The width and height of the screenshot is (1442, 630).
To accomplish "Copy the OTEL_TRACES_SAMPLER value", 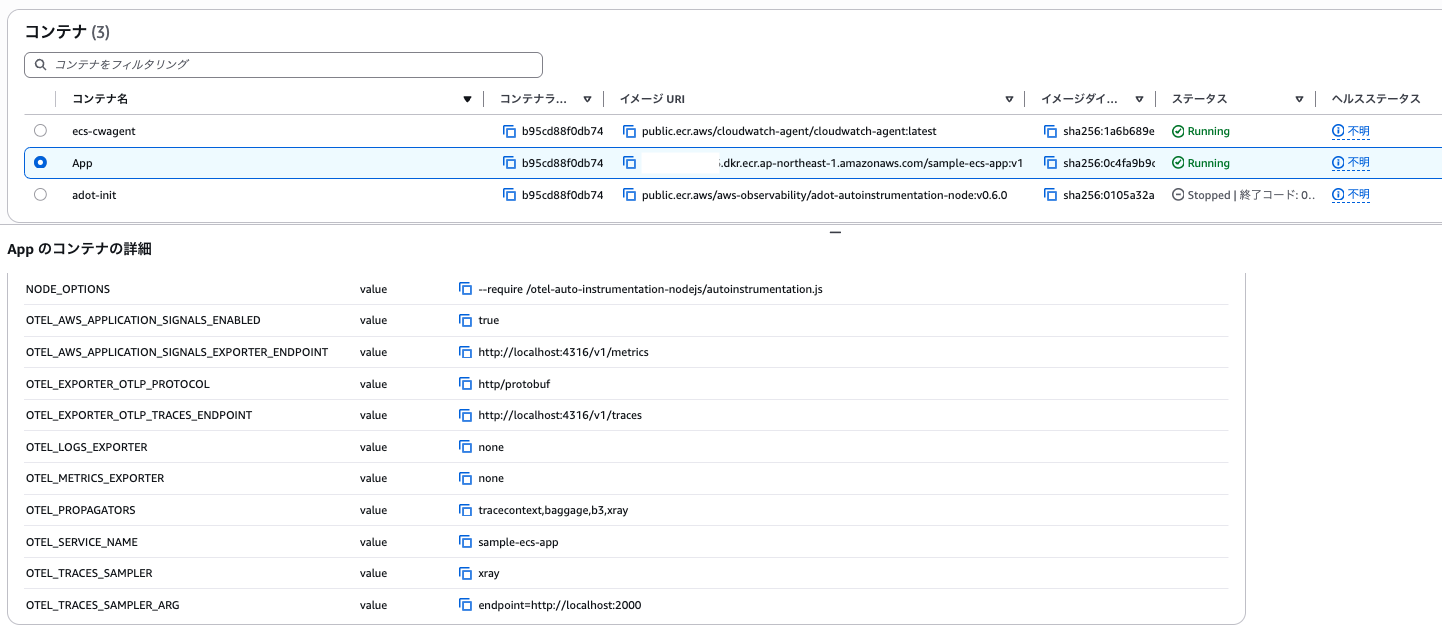I will click(465, 573).
